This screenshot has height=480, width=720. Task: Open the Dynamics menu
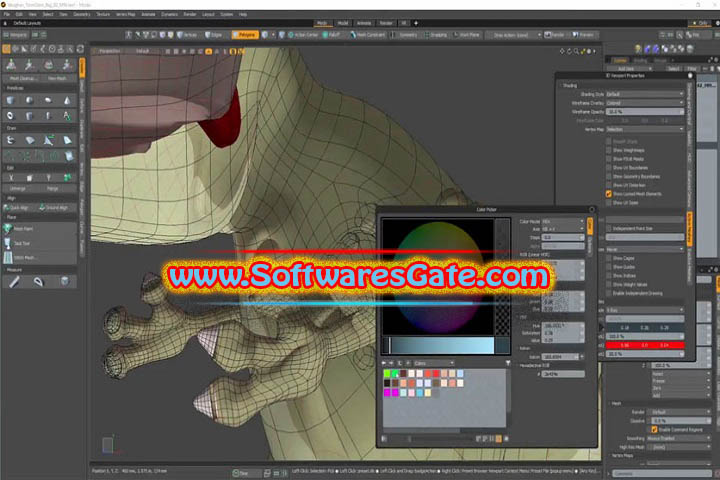tap(169, 14)
